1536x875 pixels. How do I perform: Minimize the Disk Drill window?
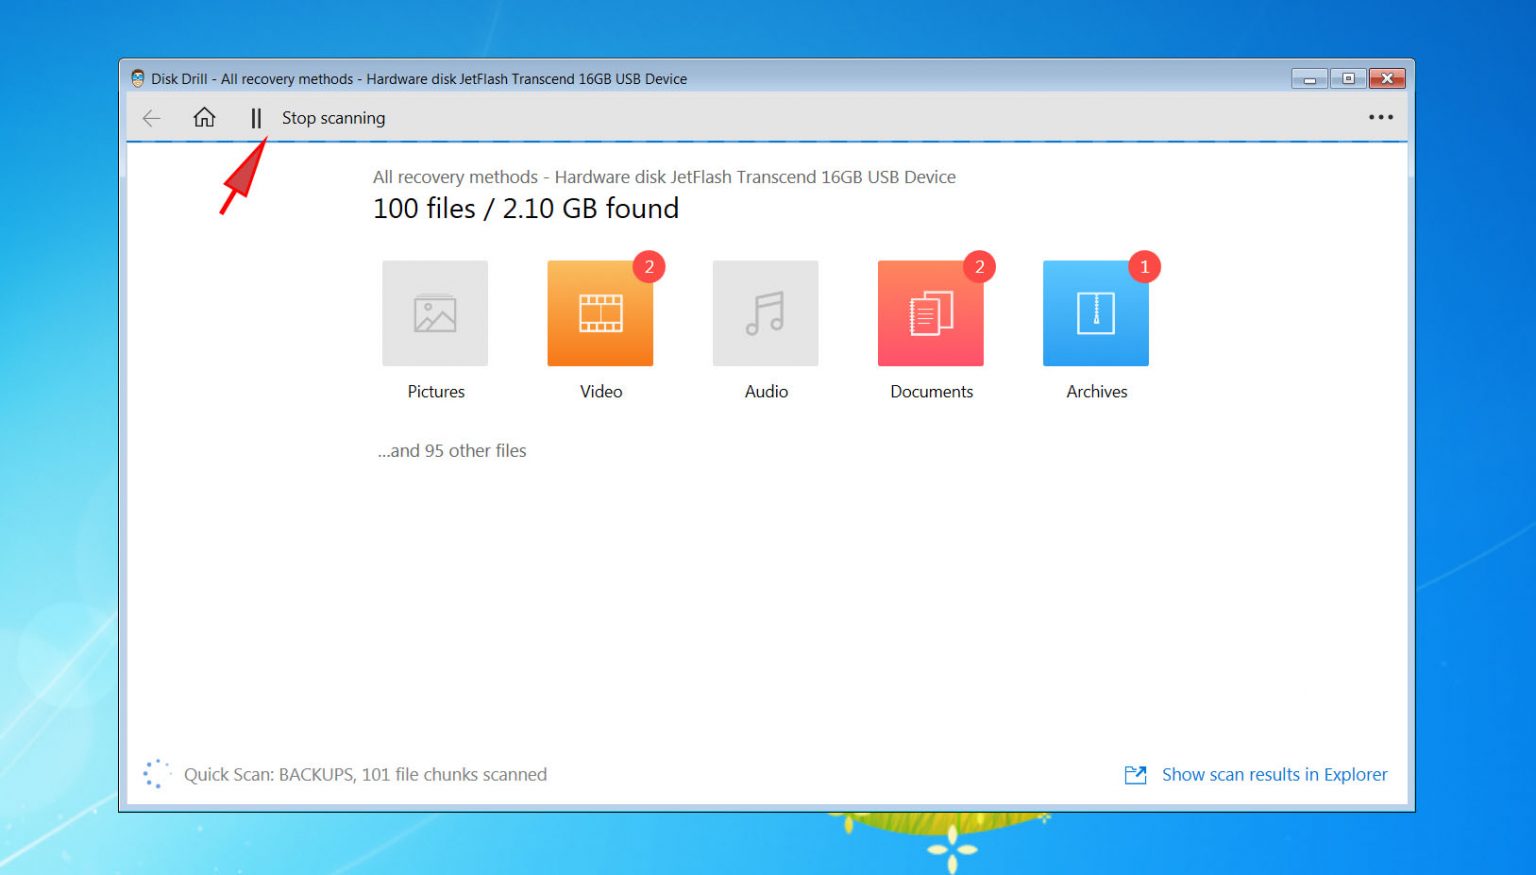click(1309, 79)
